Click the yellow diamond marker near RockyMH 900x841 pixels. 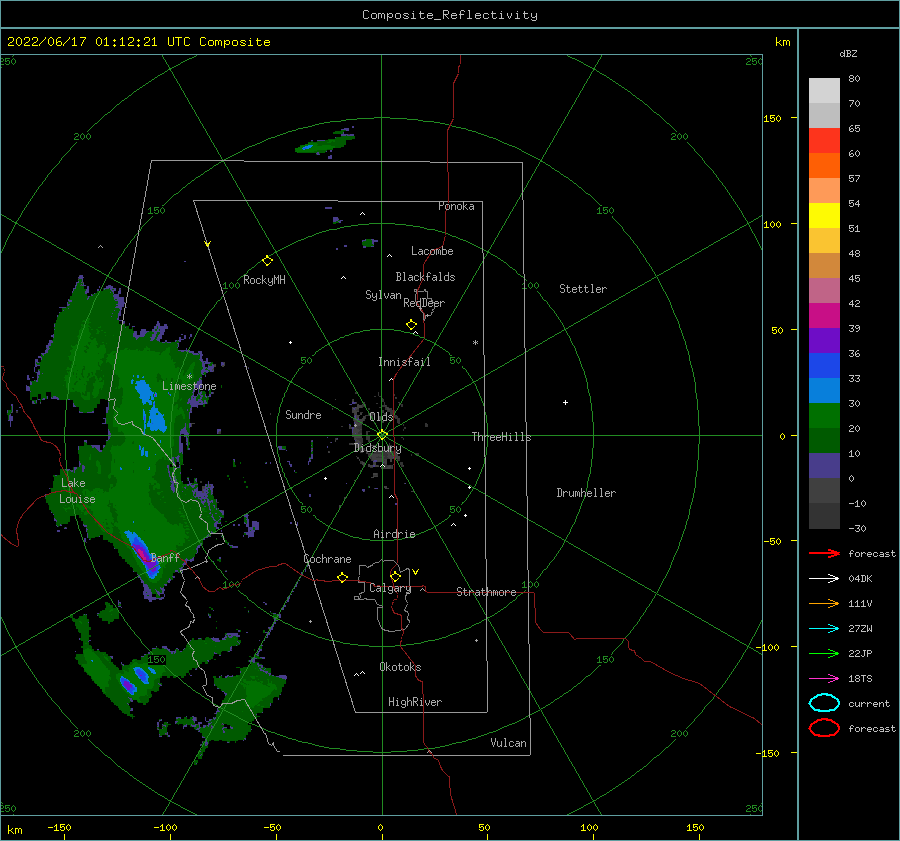click(267, 261)
